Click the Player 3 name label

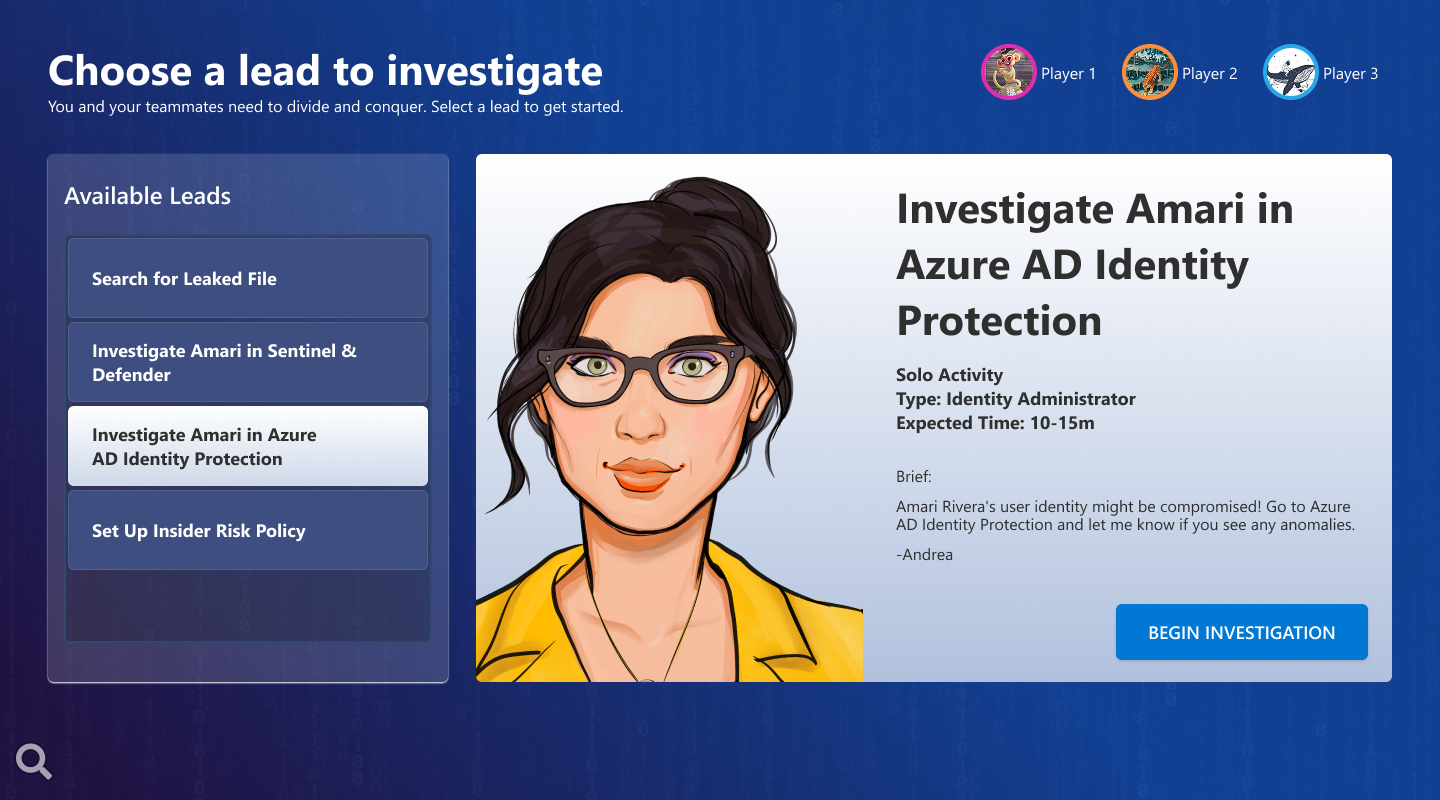[x=1350, y=74]
